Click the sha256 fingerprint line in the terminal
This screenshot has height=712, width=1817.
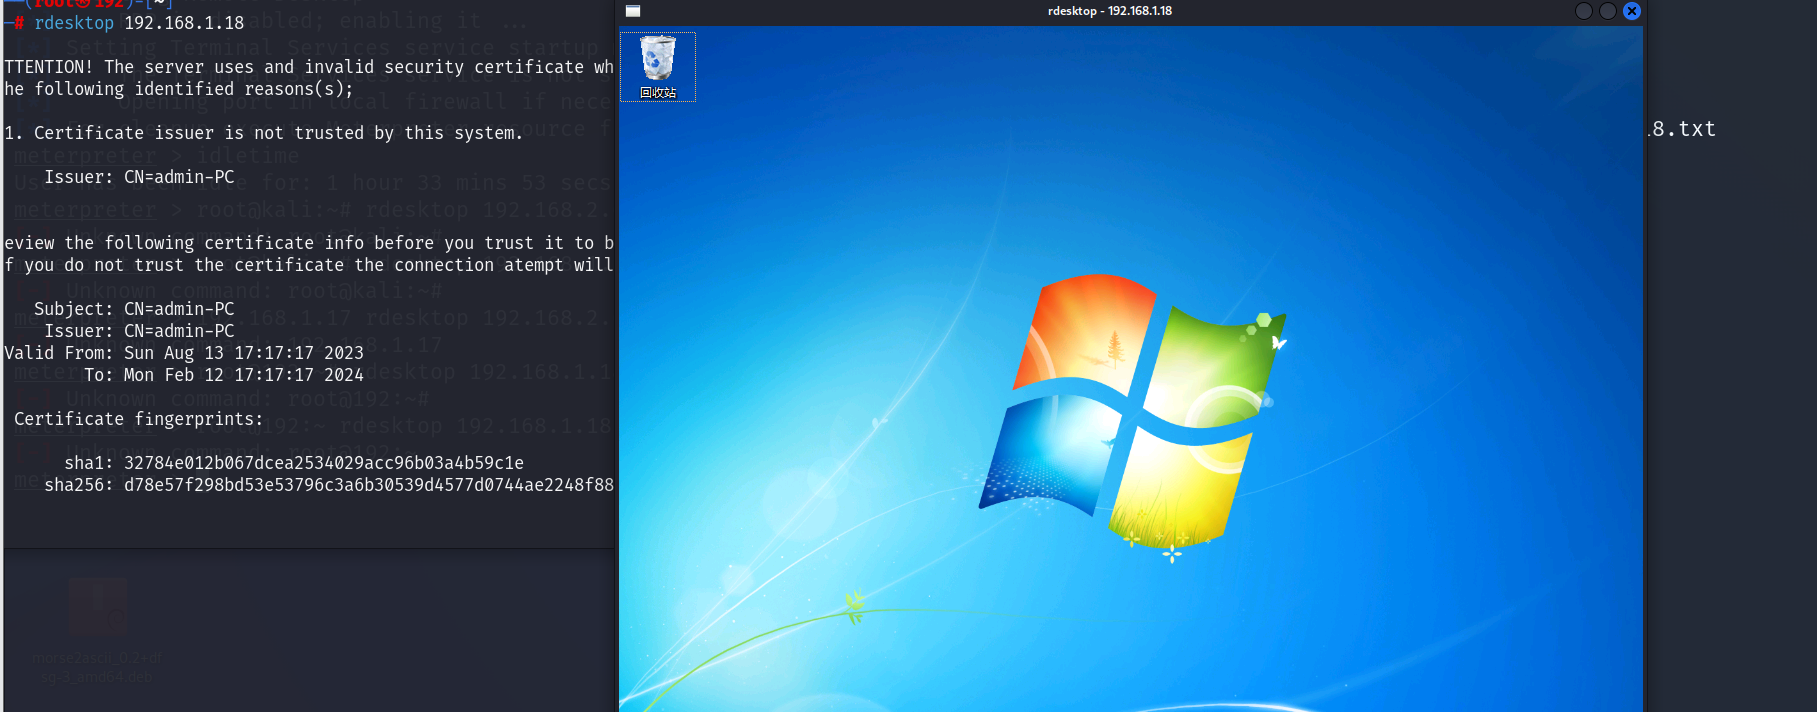coord(329,485)
